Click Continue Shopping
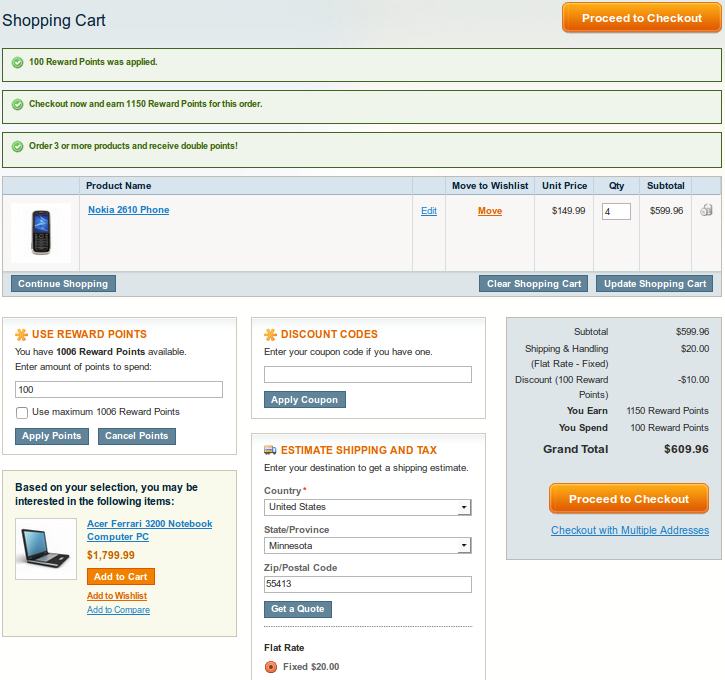This screenshot has width=725, height=680. 63,284
